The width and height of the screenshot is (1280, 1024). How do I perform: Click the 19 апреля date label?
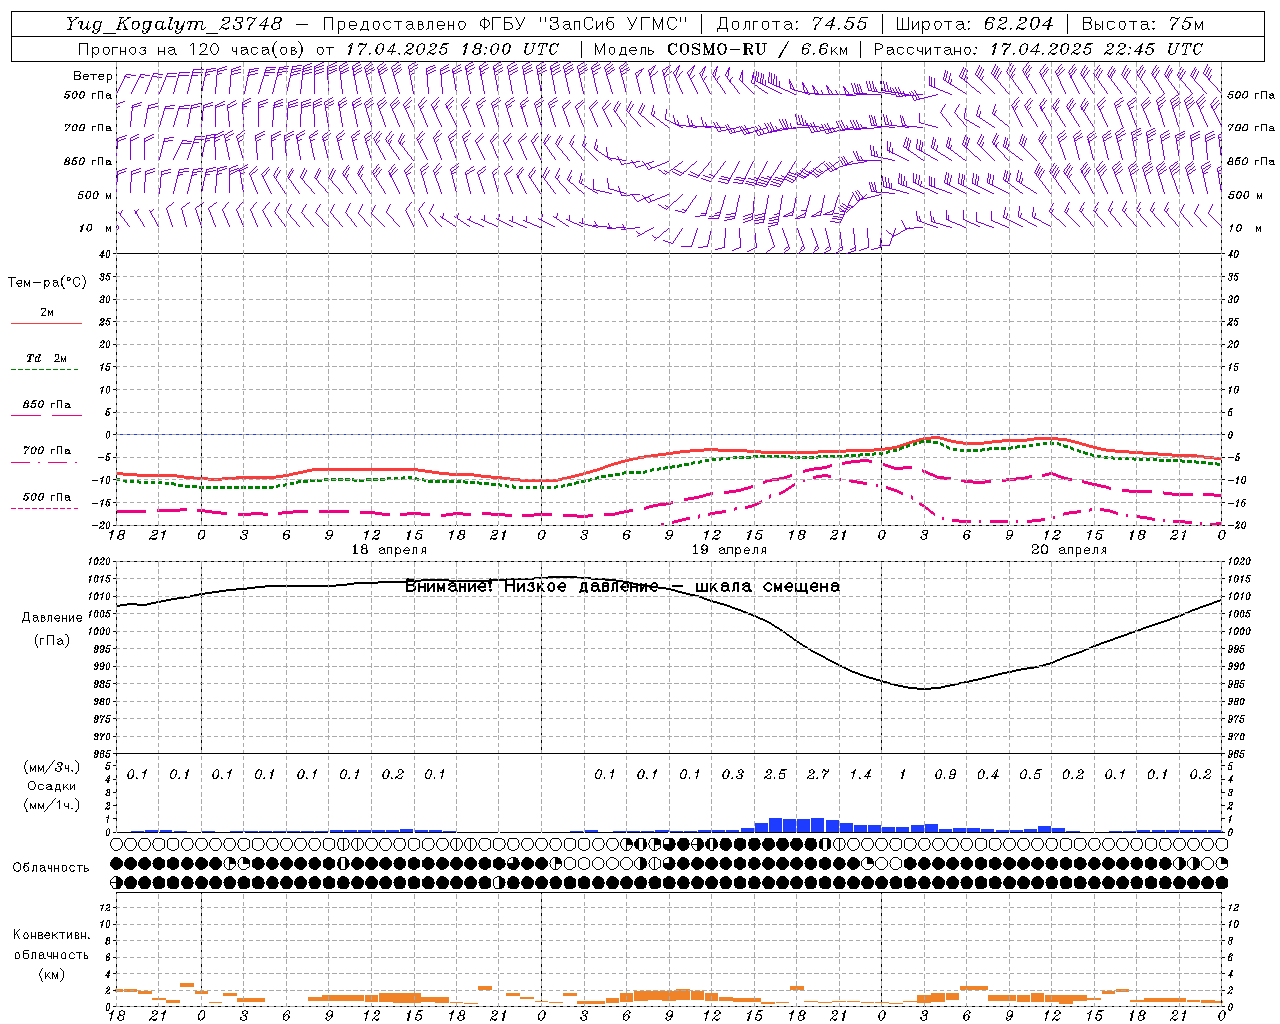(x=729, y=550)
